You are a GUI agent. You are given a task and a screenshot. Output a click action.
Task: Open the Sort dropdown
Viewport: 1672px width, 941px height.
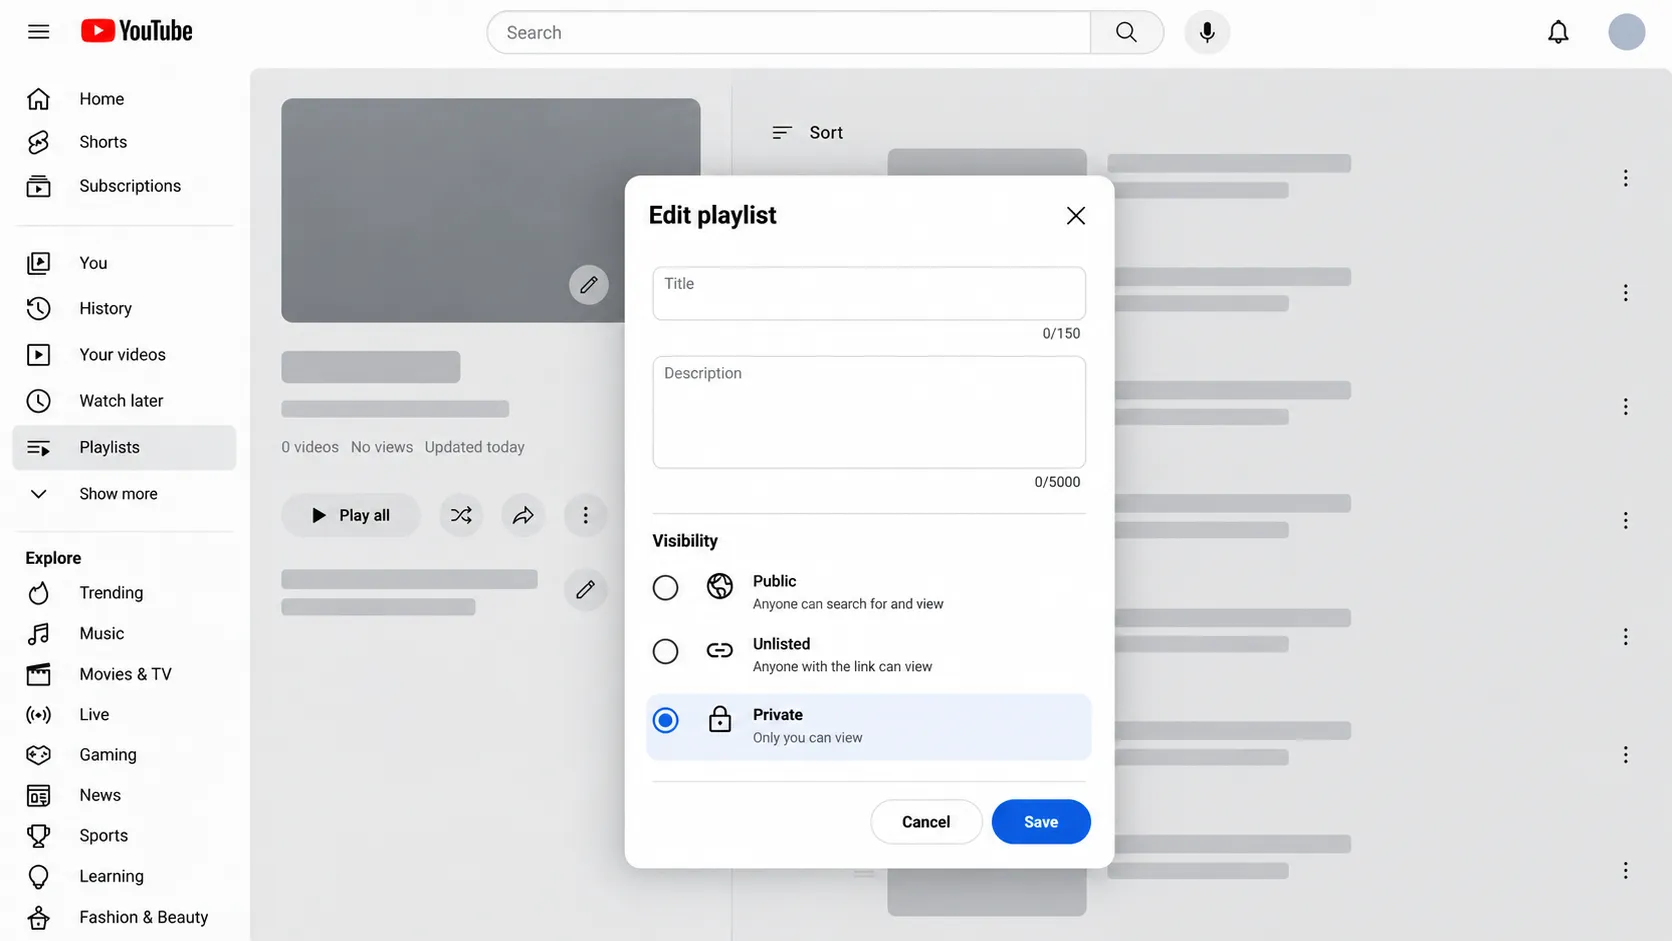(807, 132)
